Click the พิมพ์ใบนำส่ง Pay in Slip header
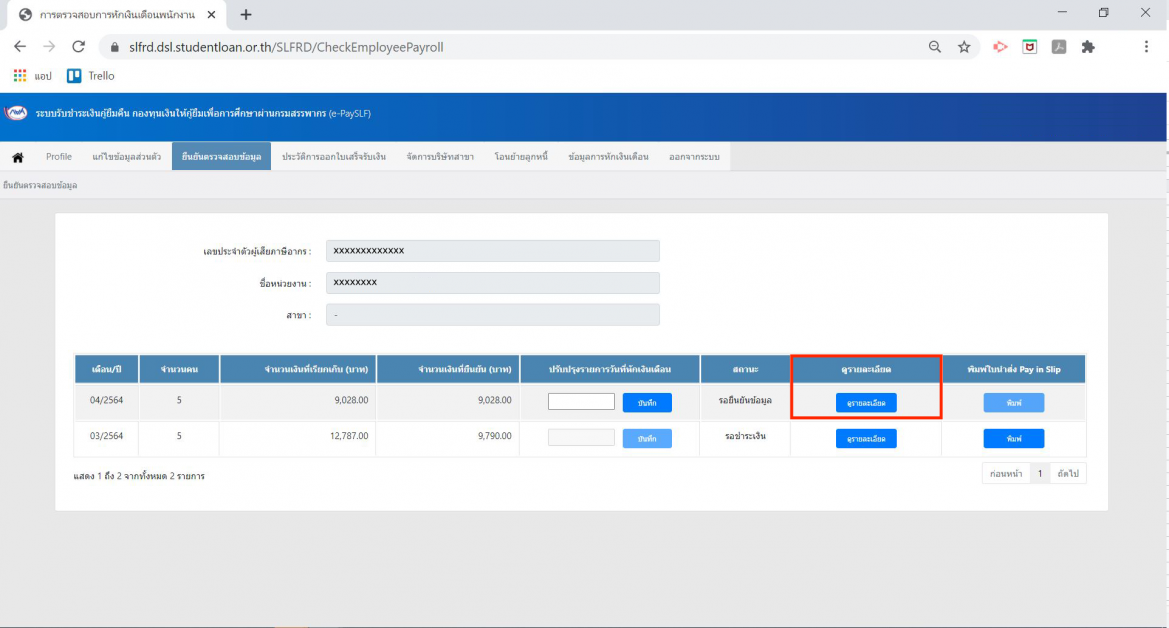1169x628 pixels. (x=1014, y=369)
